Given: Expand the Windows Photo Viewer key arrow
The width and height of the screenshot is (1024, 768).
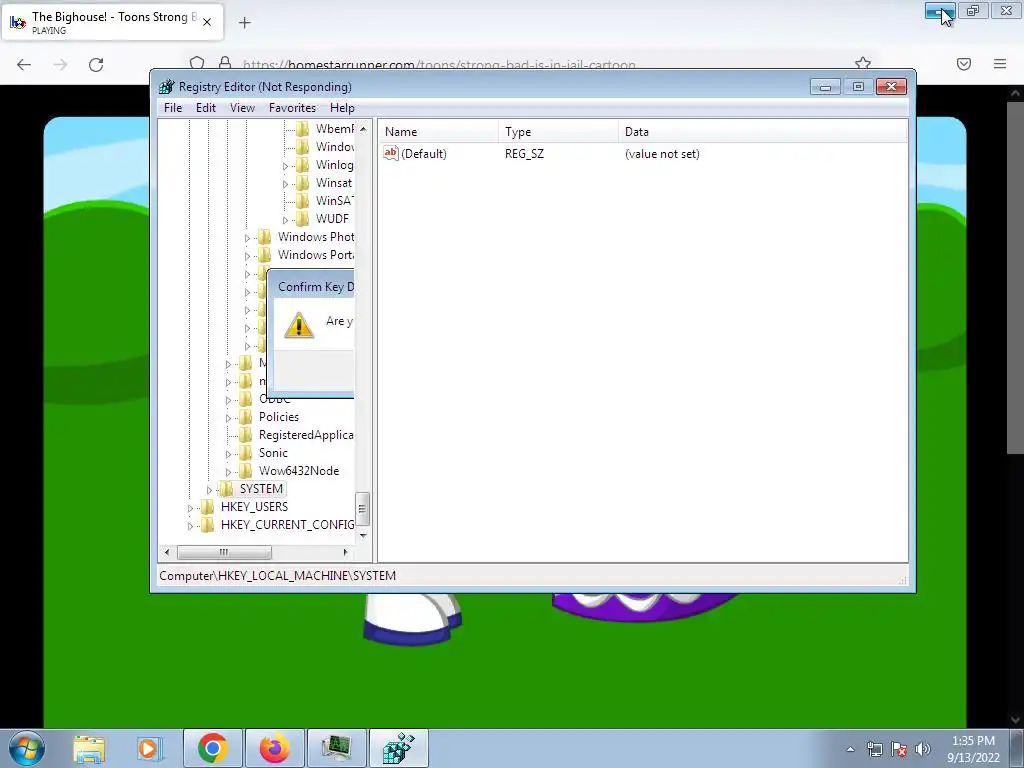Looking at the screenshot, I should pos(247,238).
